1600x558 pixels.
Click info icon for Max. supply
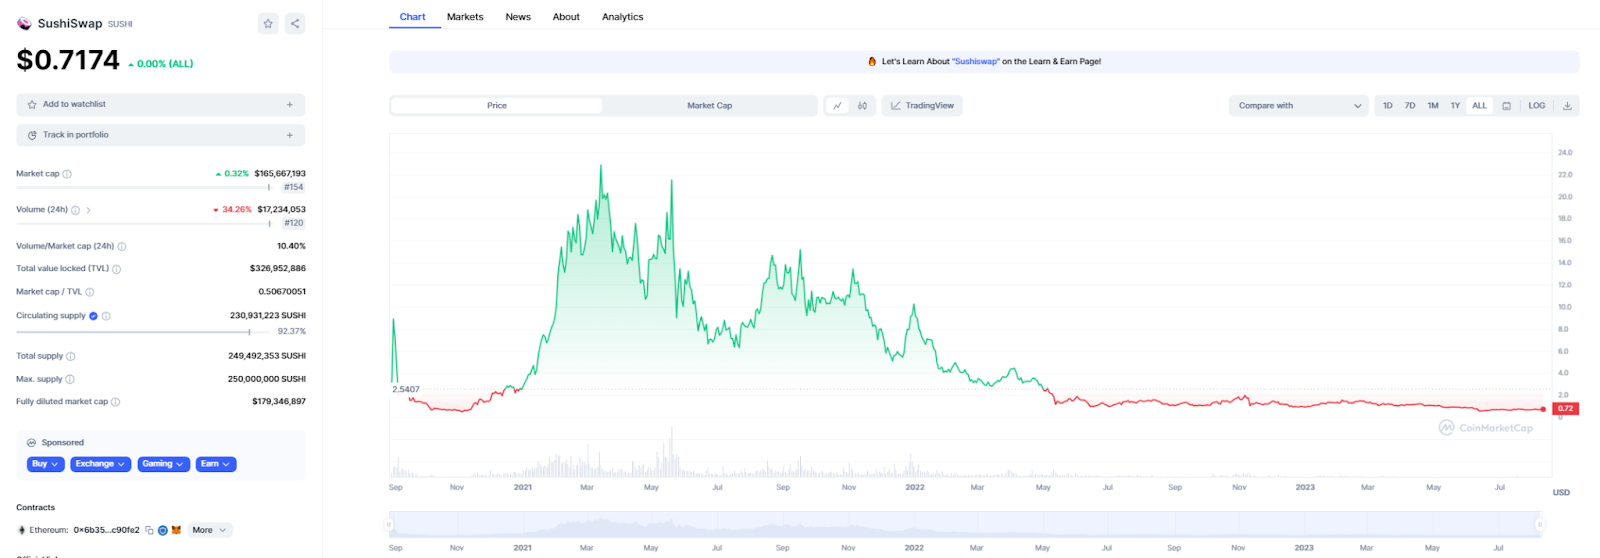[70, 379]
